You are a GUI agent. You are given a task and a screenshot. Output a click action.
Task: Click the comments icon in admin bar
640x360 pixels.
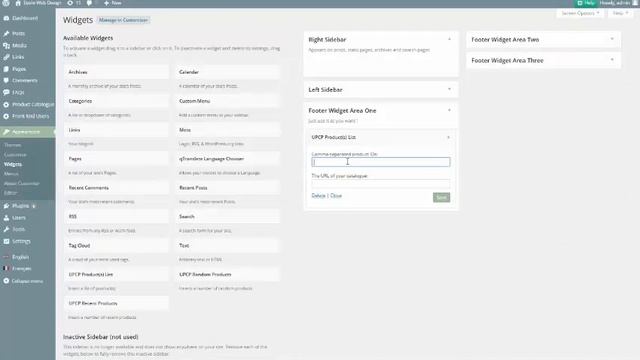[x=89, y=3]
